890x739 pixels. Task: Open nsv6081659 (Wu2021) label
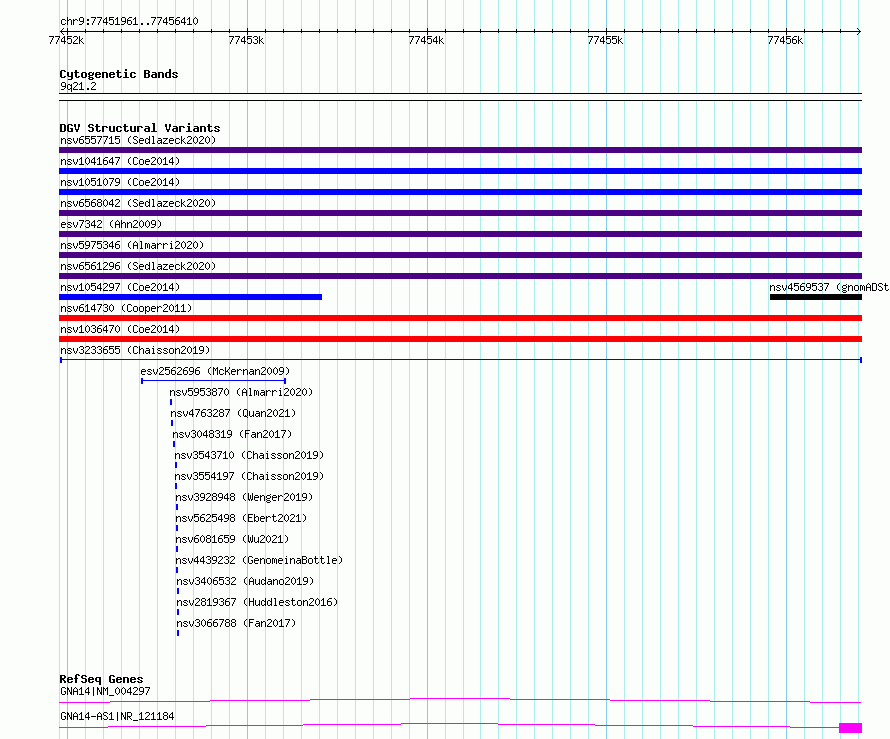coord(232,539)
